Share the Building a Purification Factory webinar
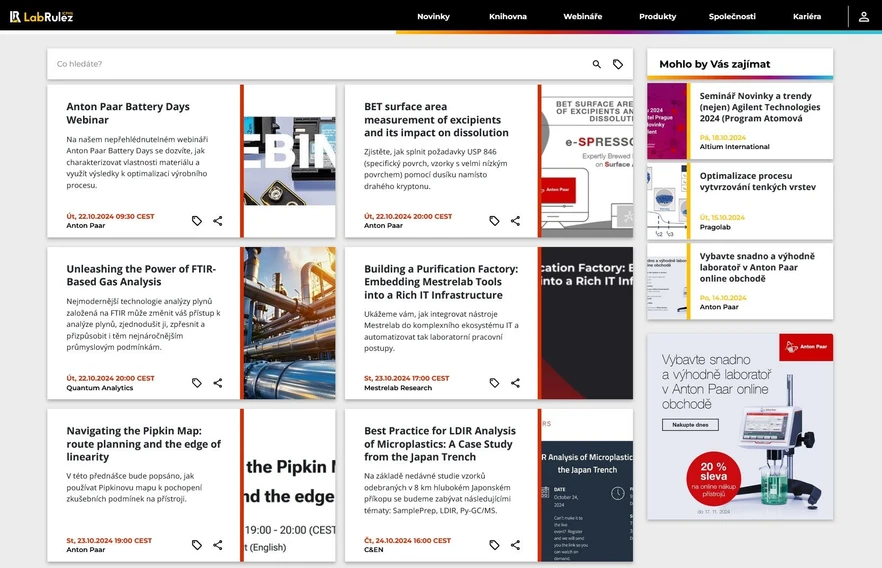The height and width of the screenshot is (568, 882). (x=515, y=383)
